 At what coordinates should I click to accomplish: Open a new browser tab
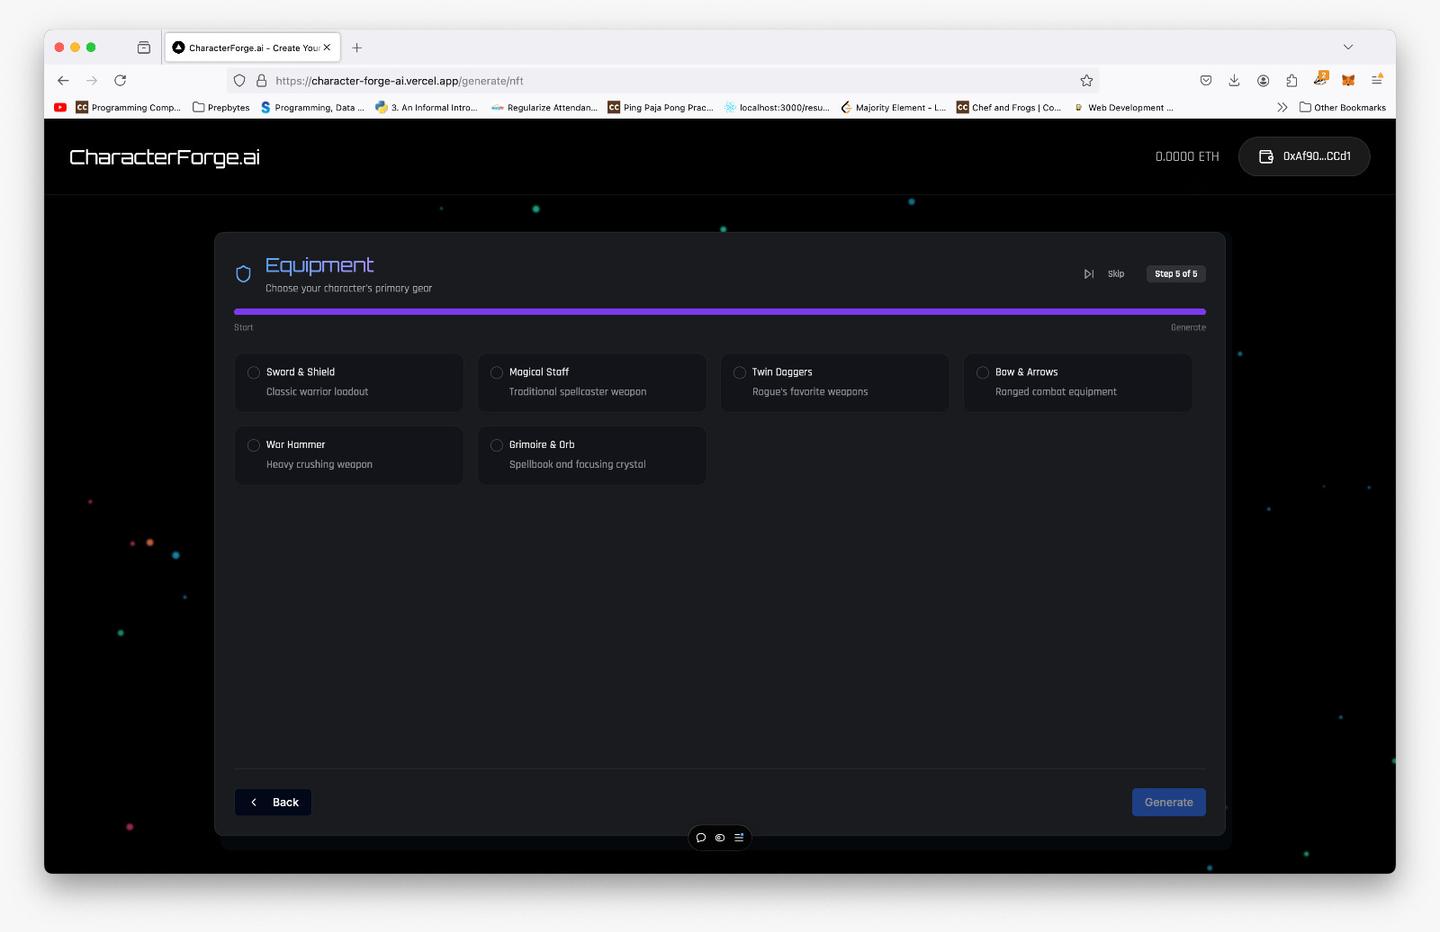click(357, 47)
